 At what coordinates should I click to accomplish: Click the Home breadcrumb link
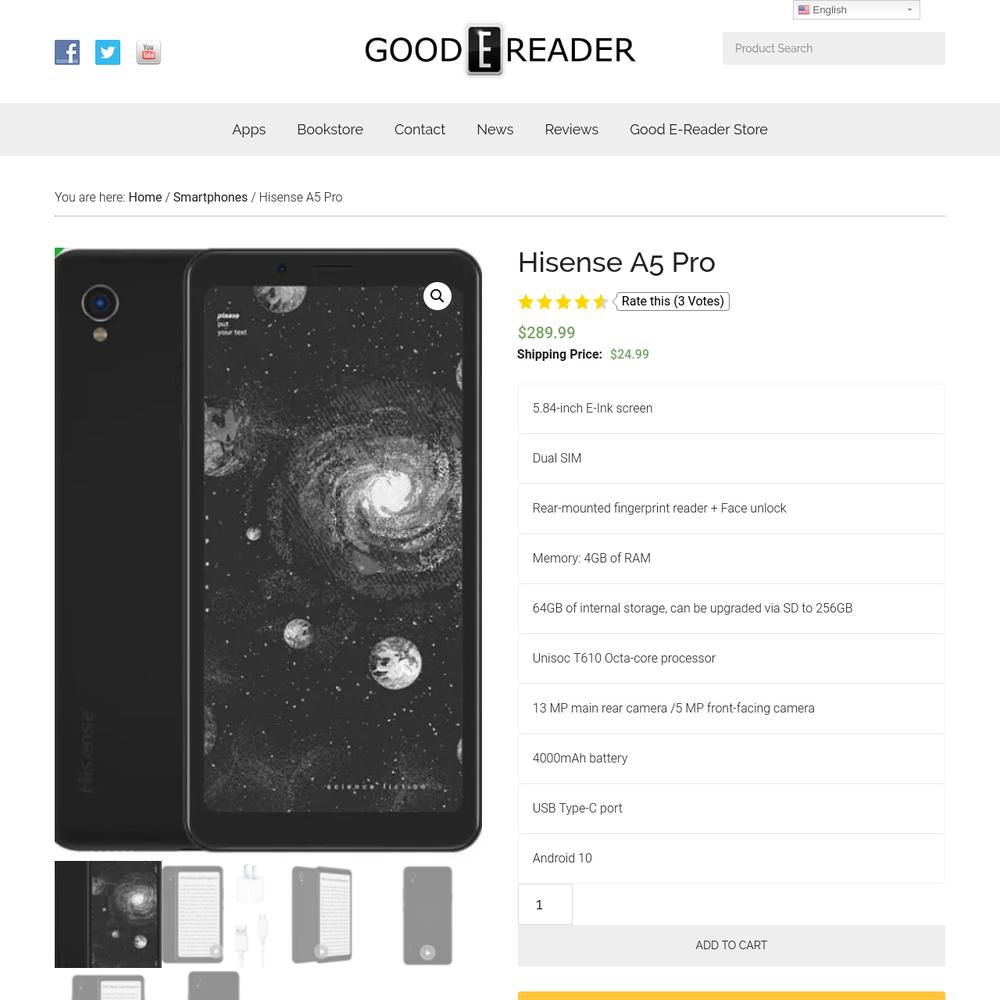(x=145, y=197)
